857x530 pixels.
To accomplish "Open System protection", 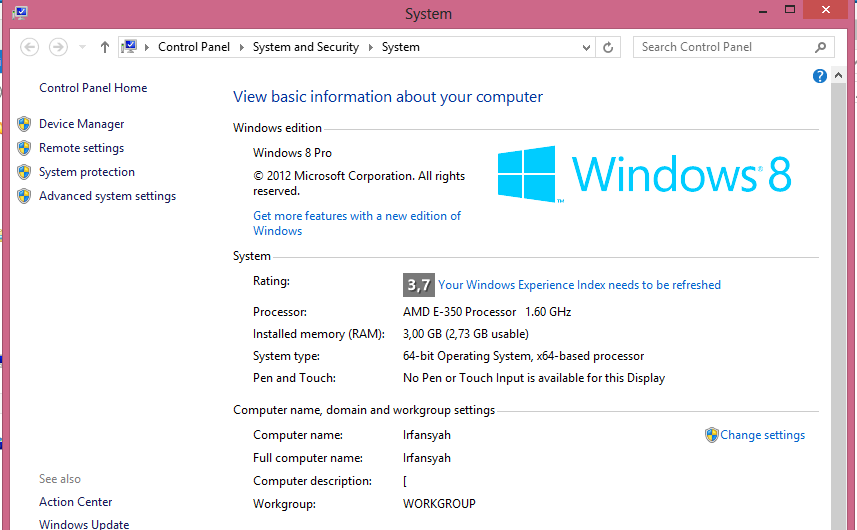I will coord(86,172).
